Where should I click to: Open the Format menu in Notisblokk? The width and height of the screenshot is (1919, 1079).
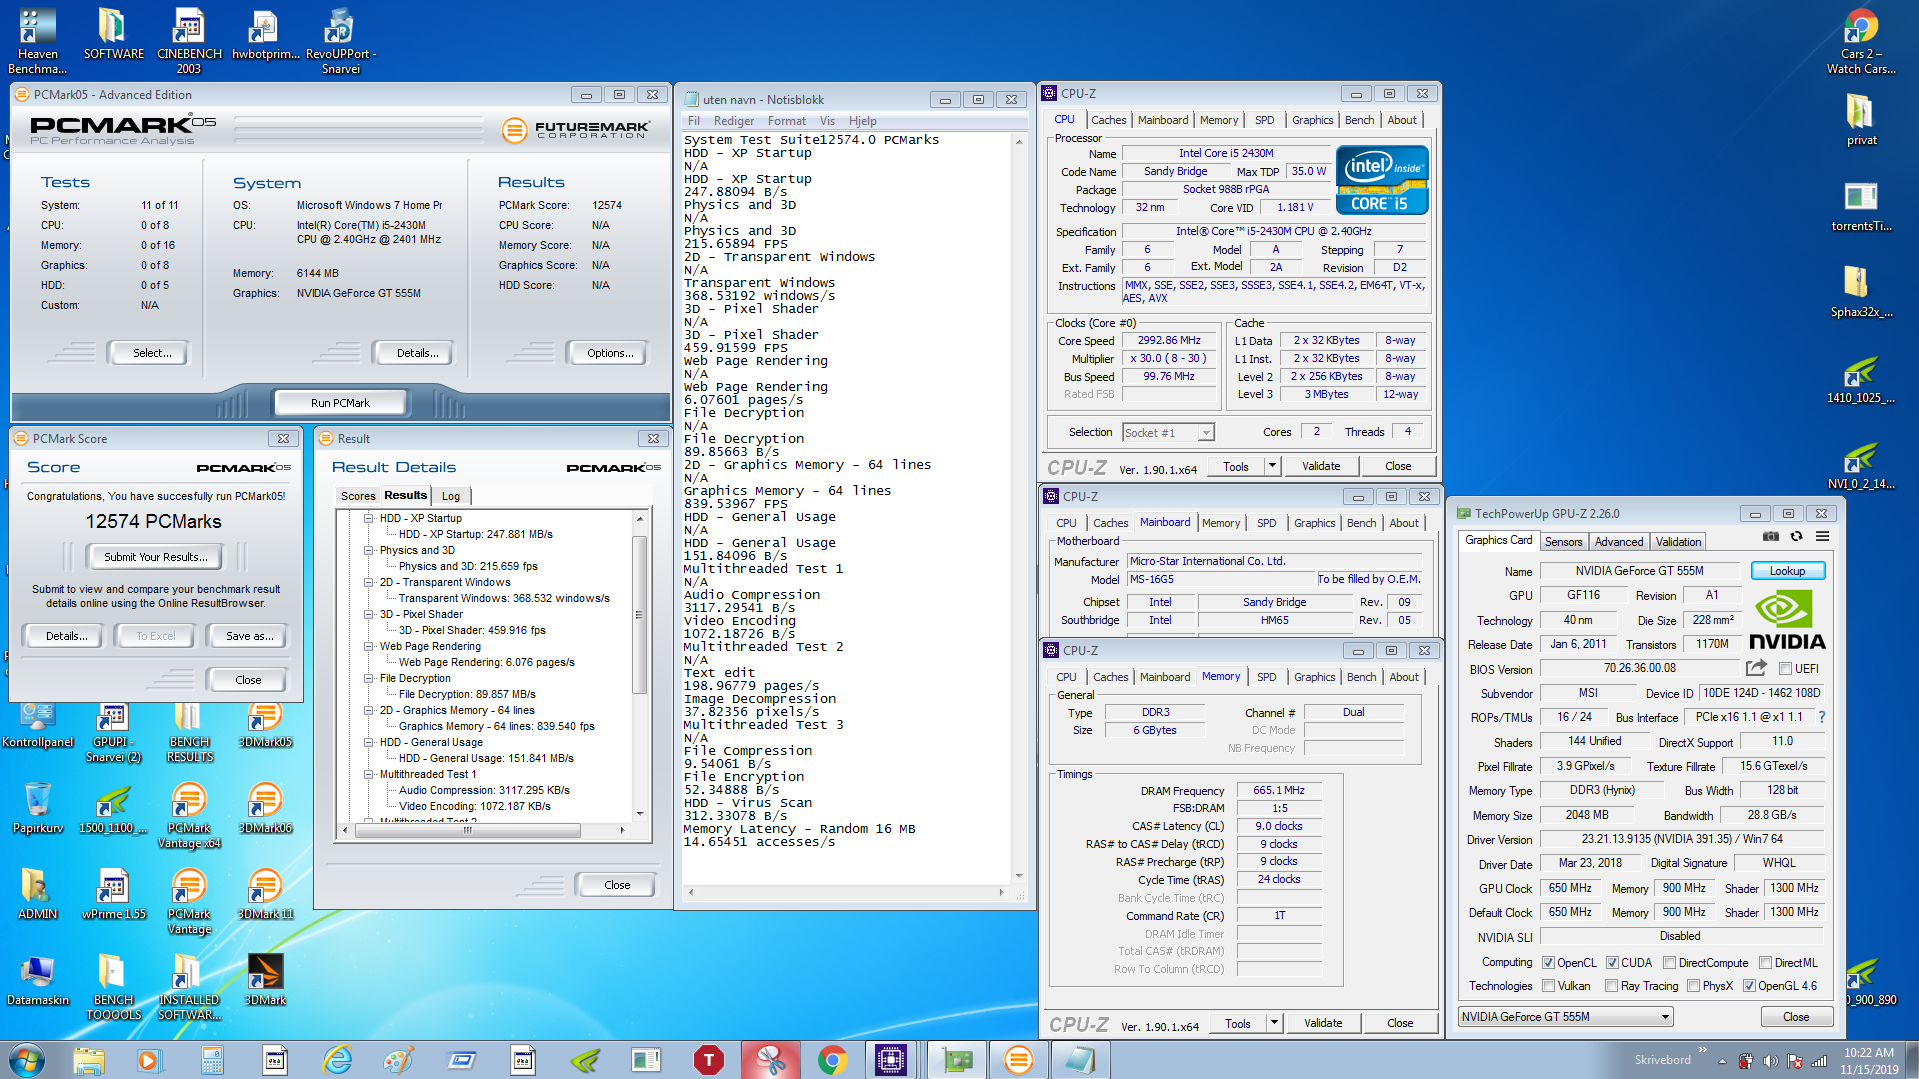tap(786, 121)
